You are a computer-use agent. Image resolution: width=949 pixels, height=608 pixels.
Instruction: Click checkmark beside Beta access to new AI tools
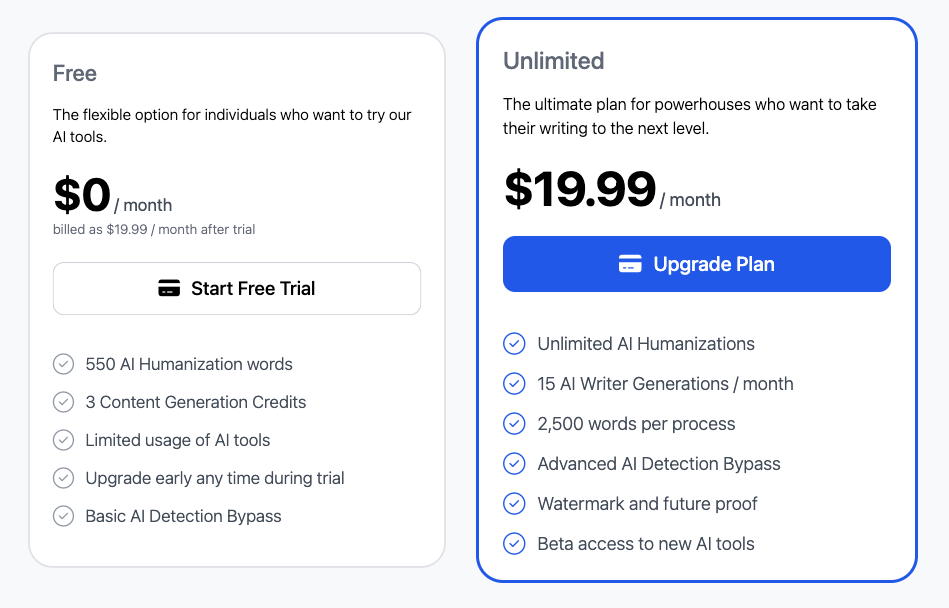[514, 544]
